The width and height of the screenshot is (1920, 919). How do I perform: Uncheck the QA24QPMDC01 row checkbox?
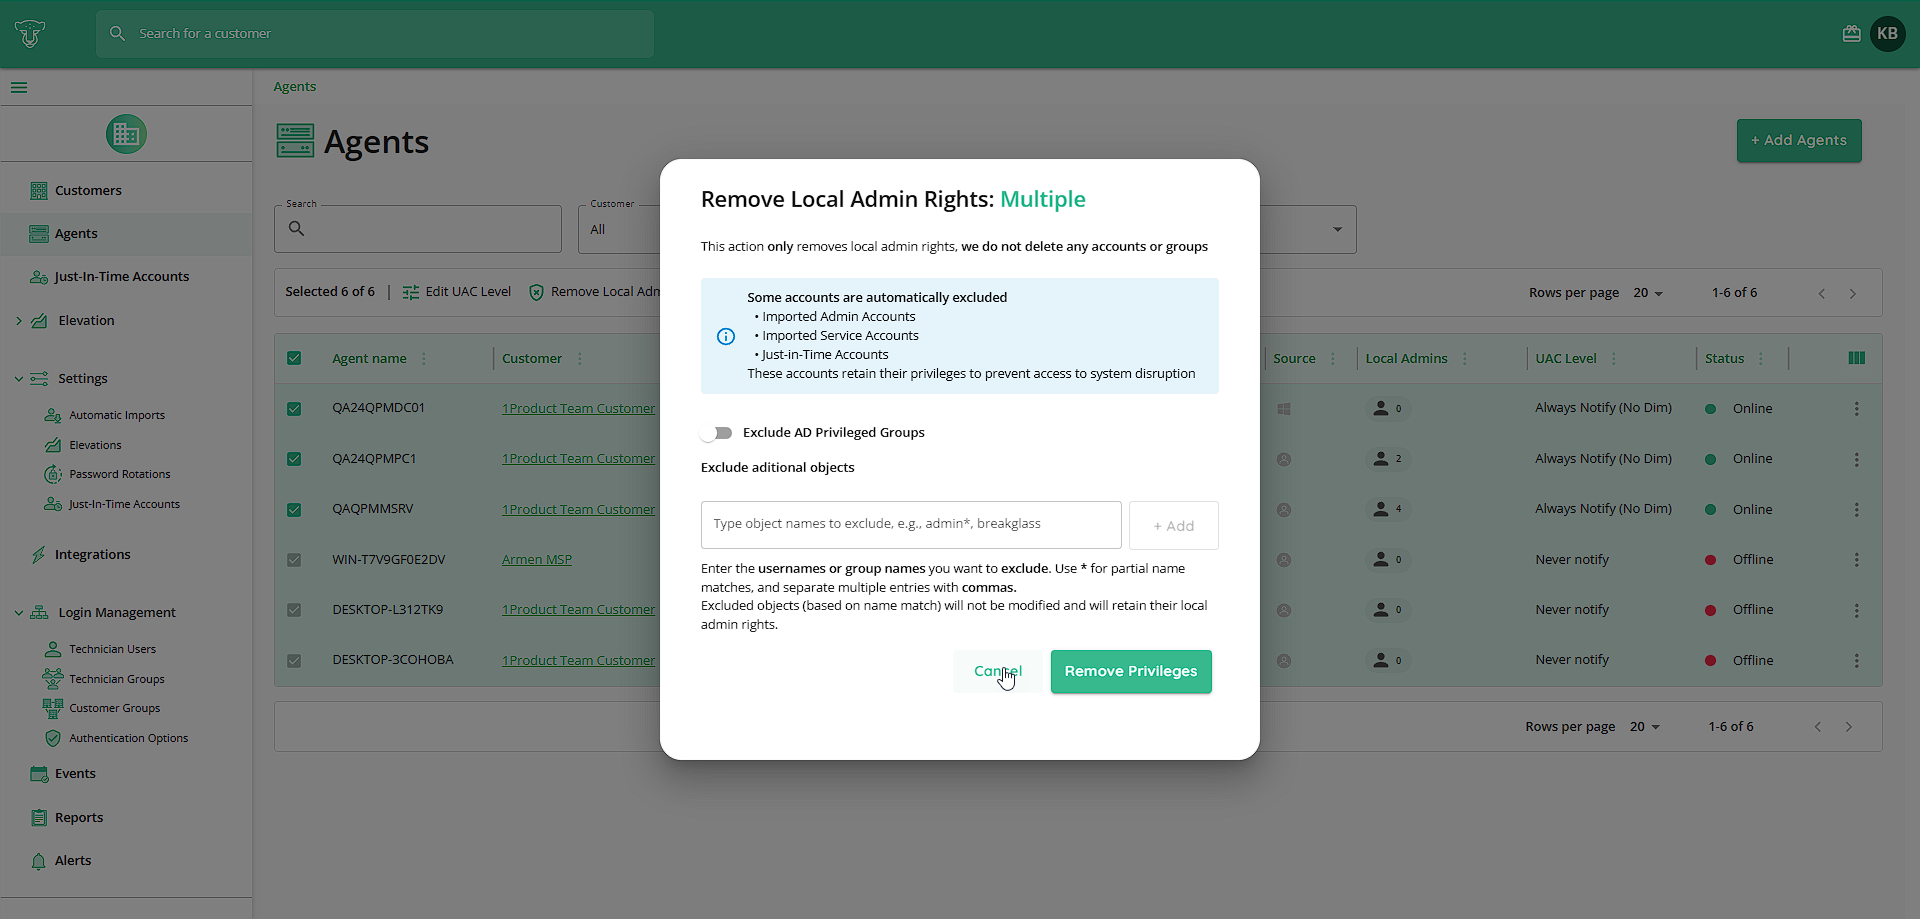point(294,409)
